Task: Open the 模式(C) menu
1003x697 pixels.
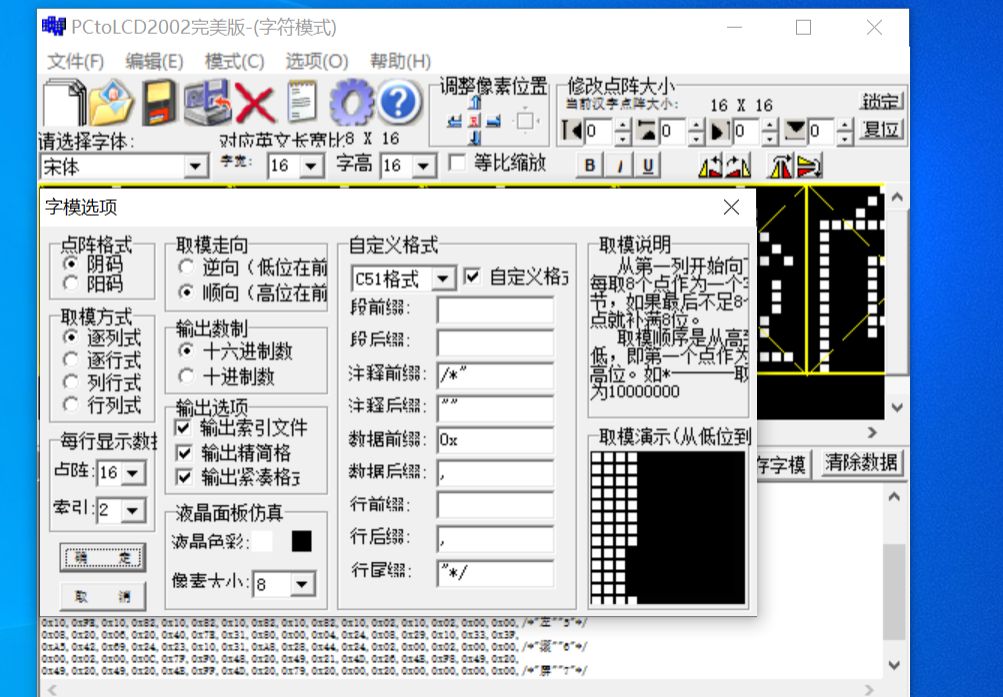Action: click(x=234, y=61)
